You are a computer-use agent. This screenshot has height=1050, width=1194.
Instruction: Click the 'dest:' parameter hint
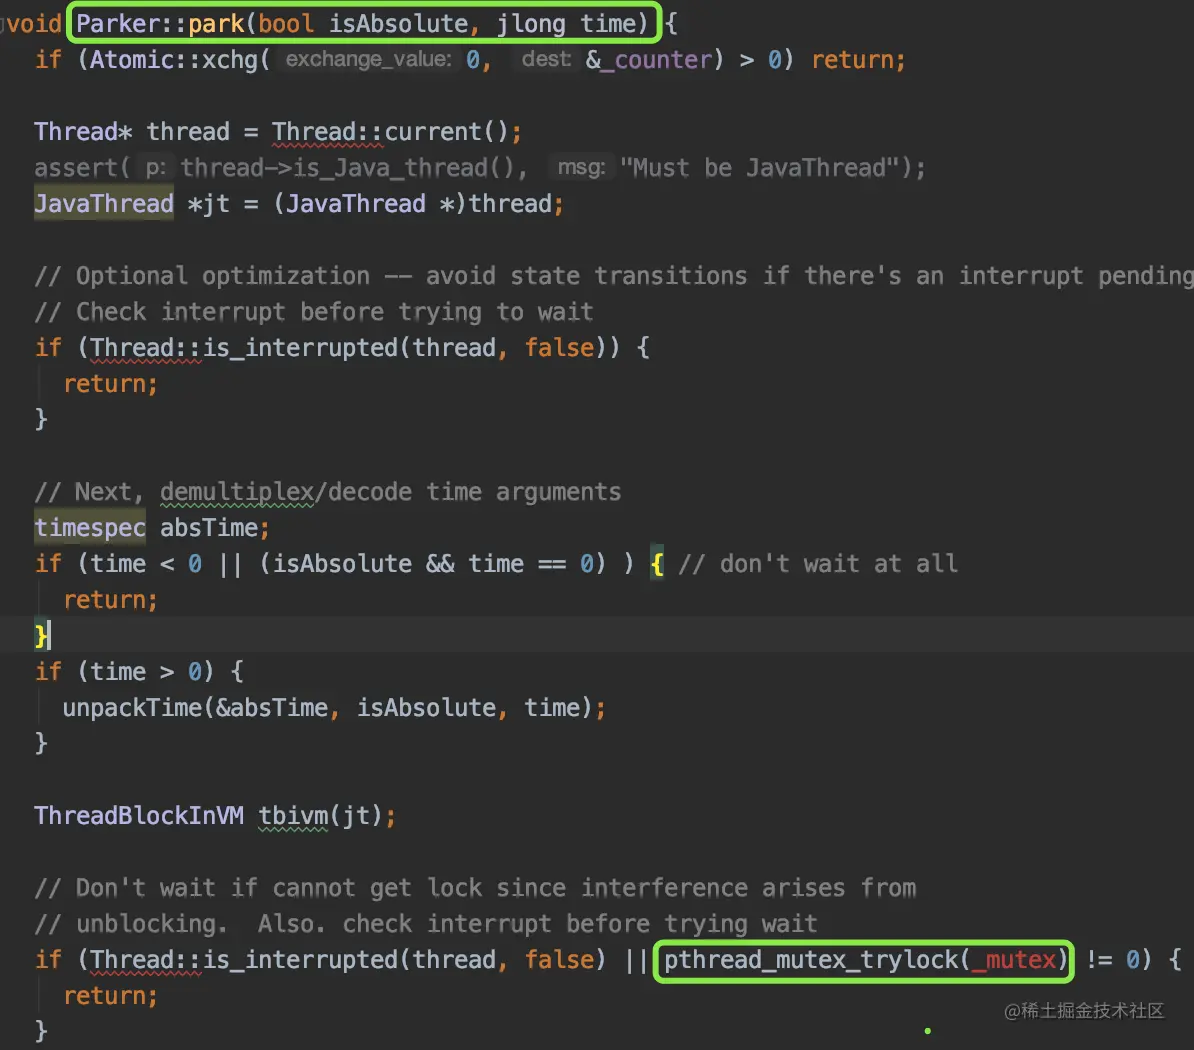pos(546,59)
